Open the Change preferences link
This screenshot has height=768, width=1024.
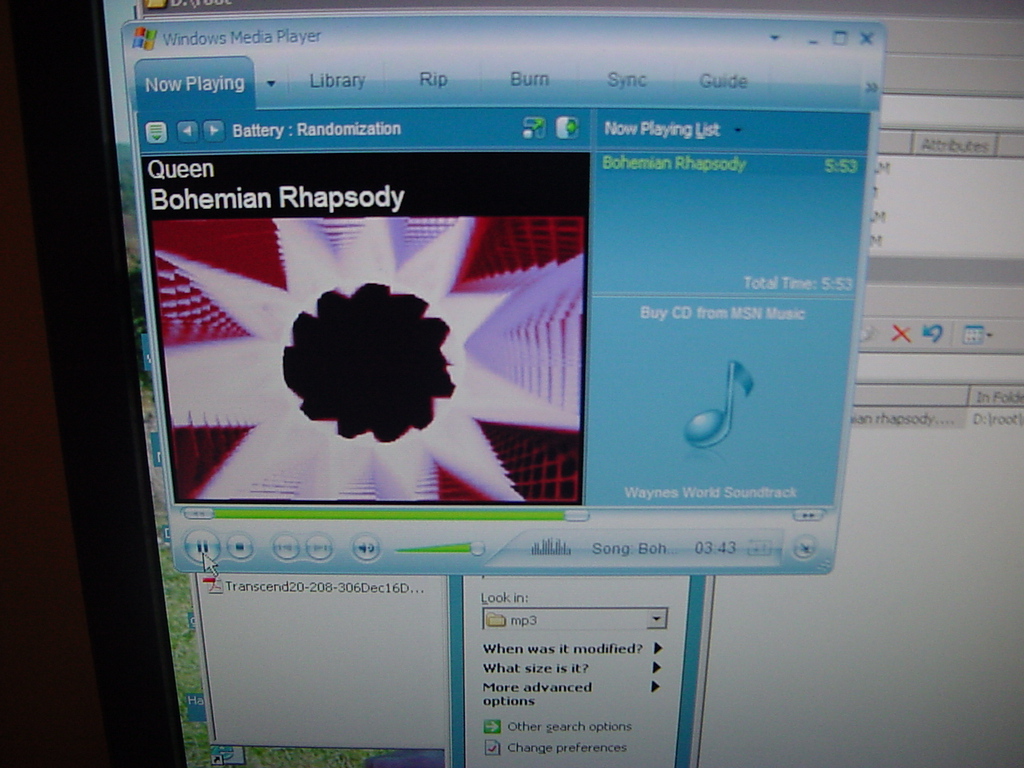click(567, 747)
